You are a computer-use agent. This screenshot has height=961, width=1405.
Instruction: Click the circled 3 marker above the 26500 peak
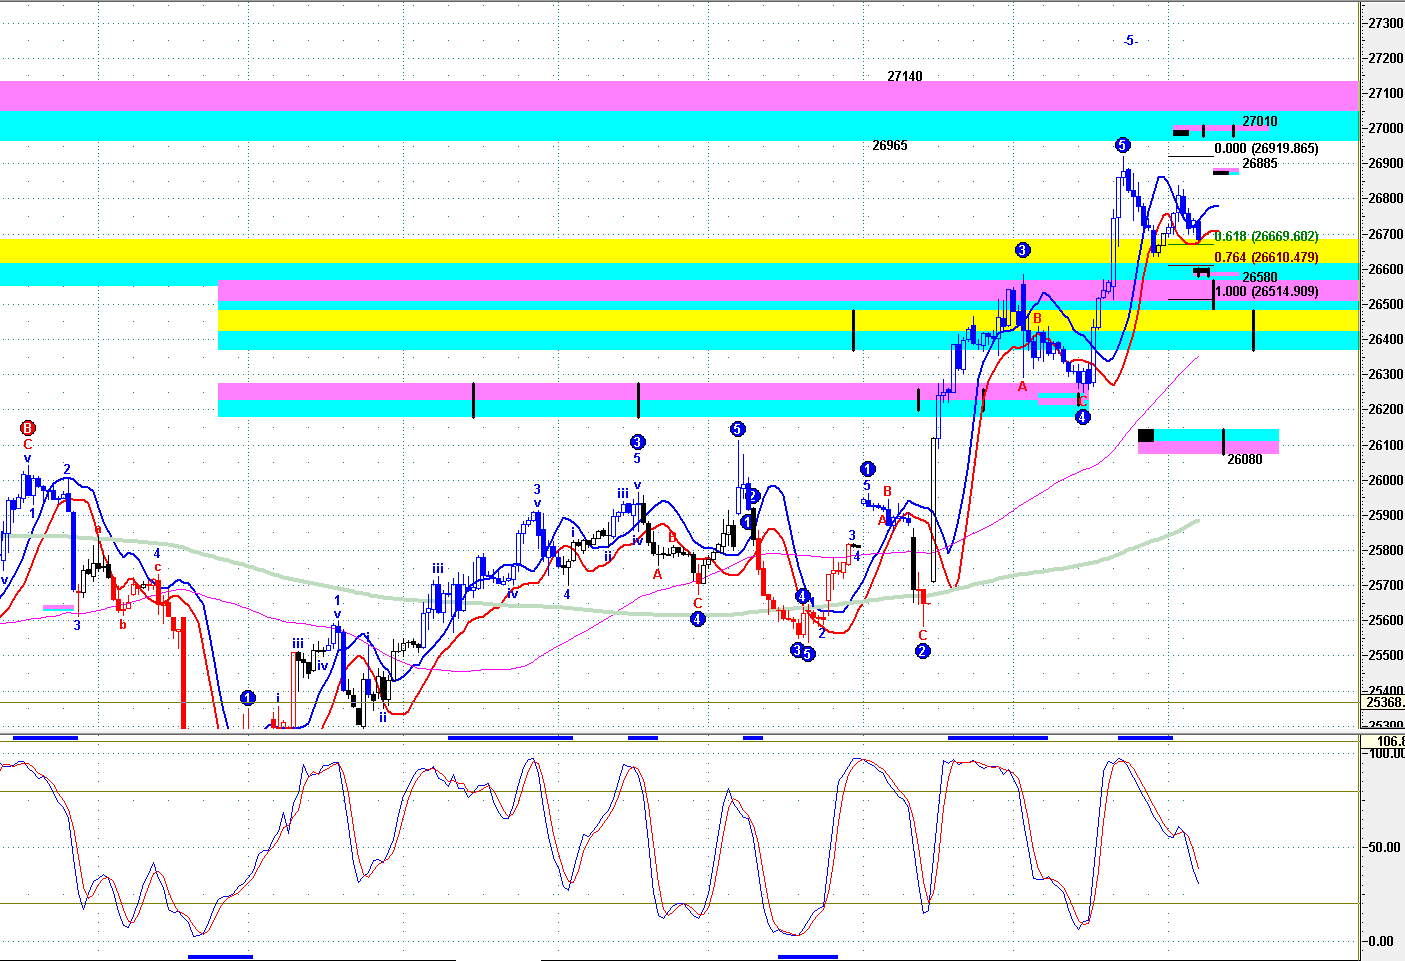click(x=1022, y=250)
